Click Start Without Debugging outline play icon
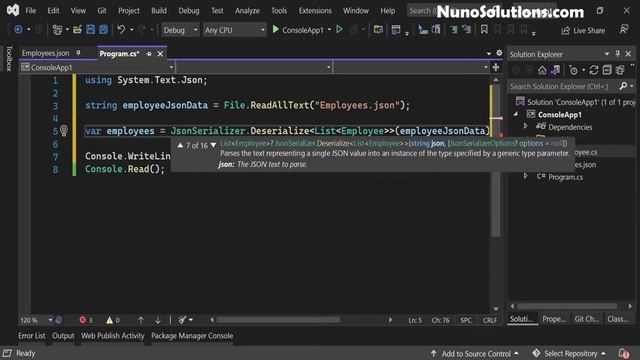The width and height of the screenshot is (640, 360). [x=339, y=29]
